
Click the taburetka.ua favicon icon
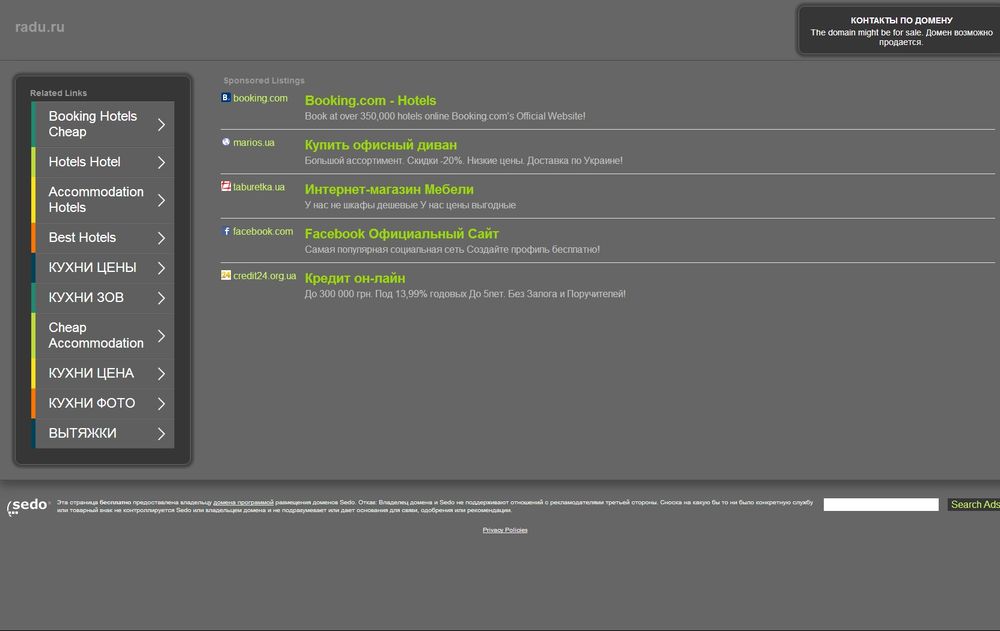(x=226, y=186)
